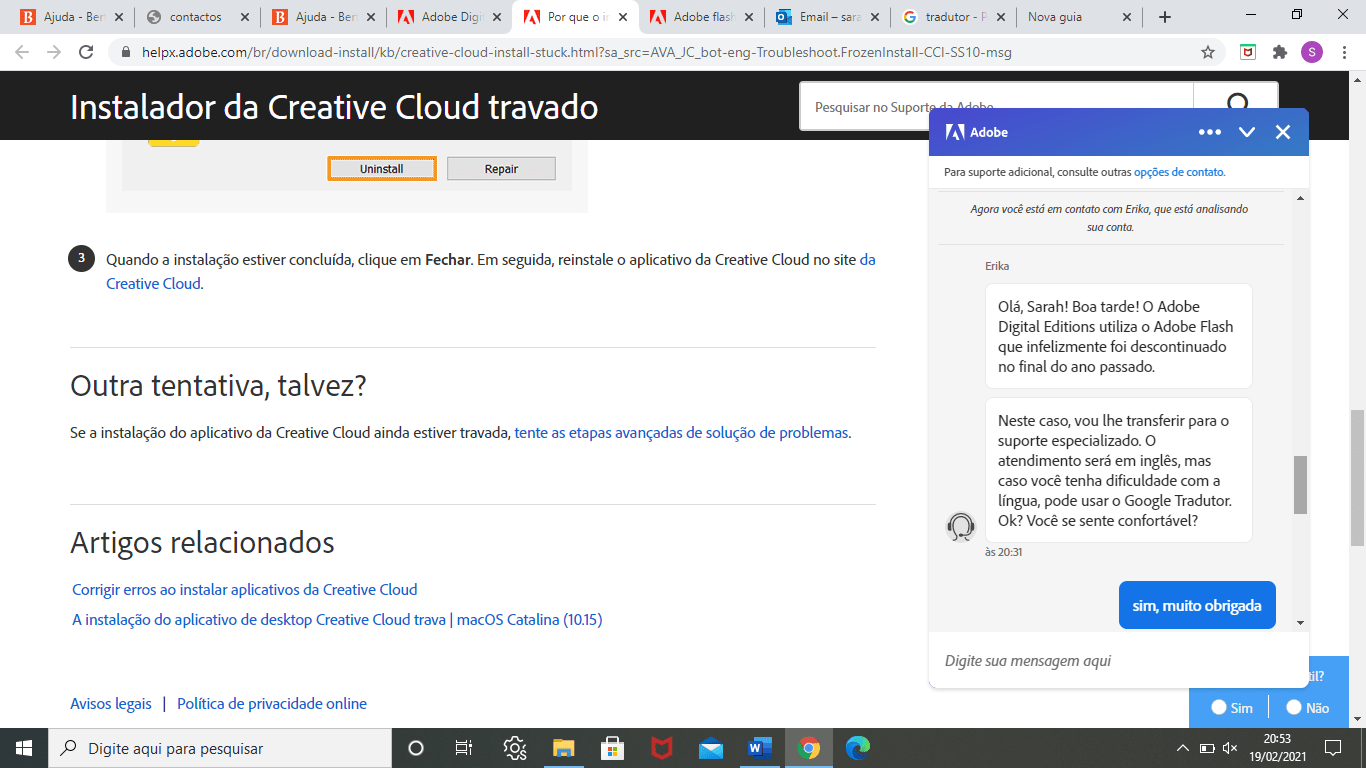Click the 'Pesquisar no Suporte da Adobe' field

pyautogui.click(x=996, y=106)
